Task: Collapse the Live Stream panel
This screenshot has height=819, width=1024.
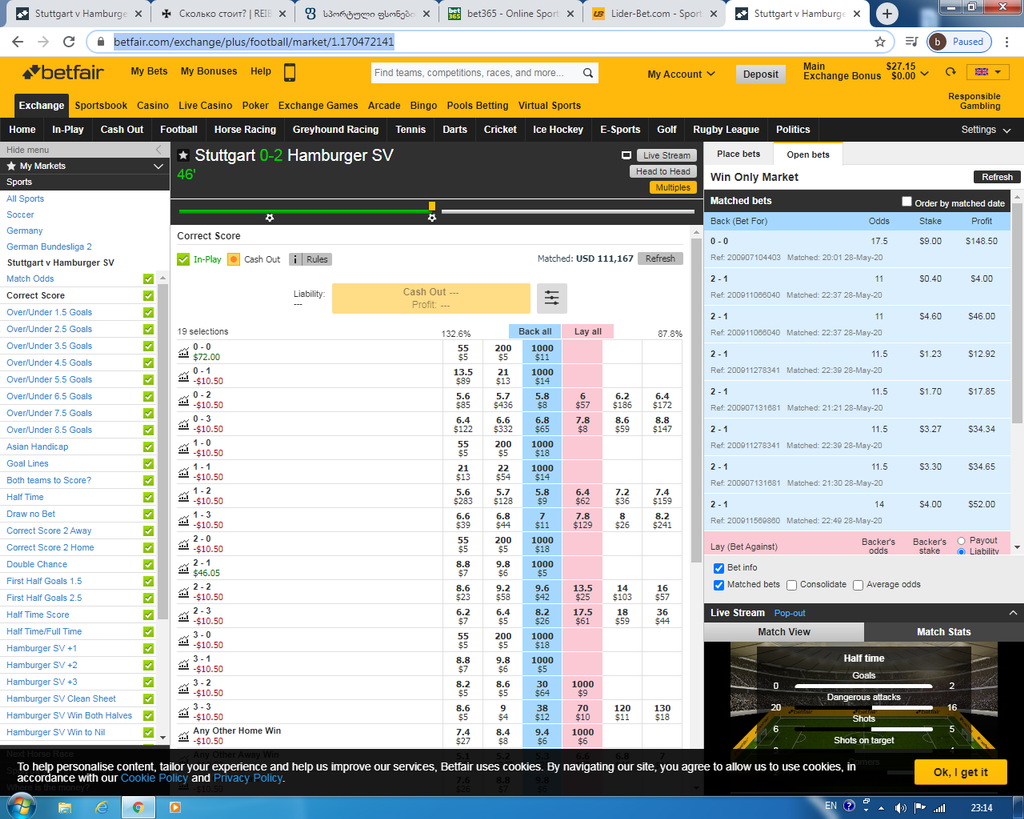Action: (1013, 613)
